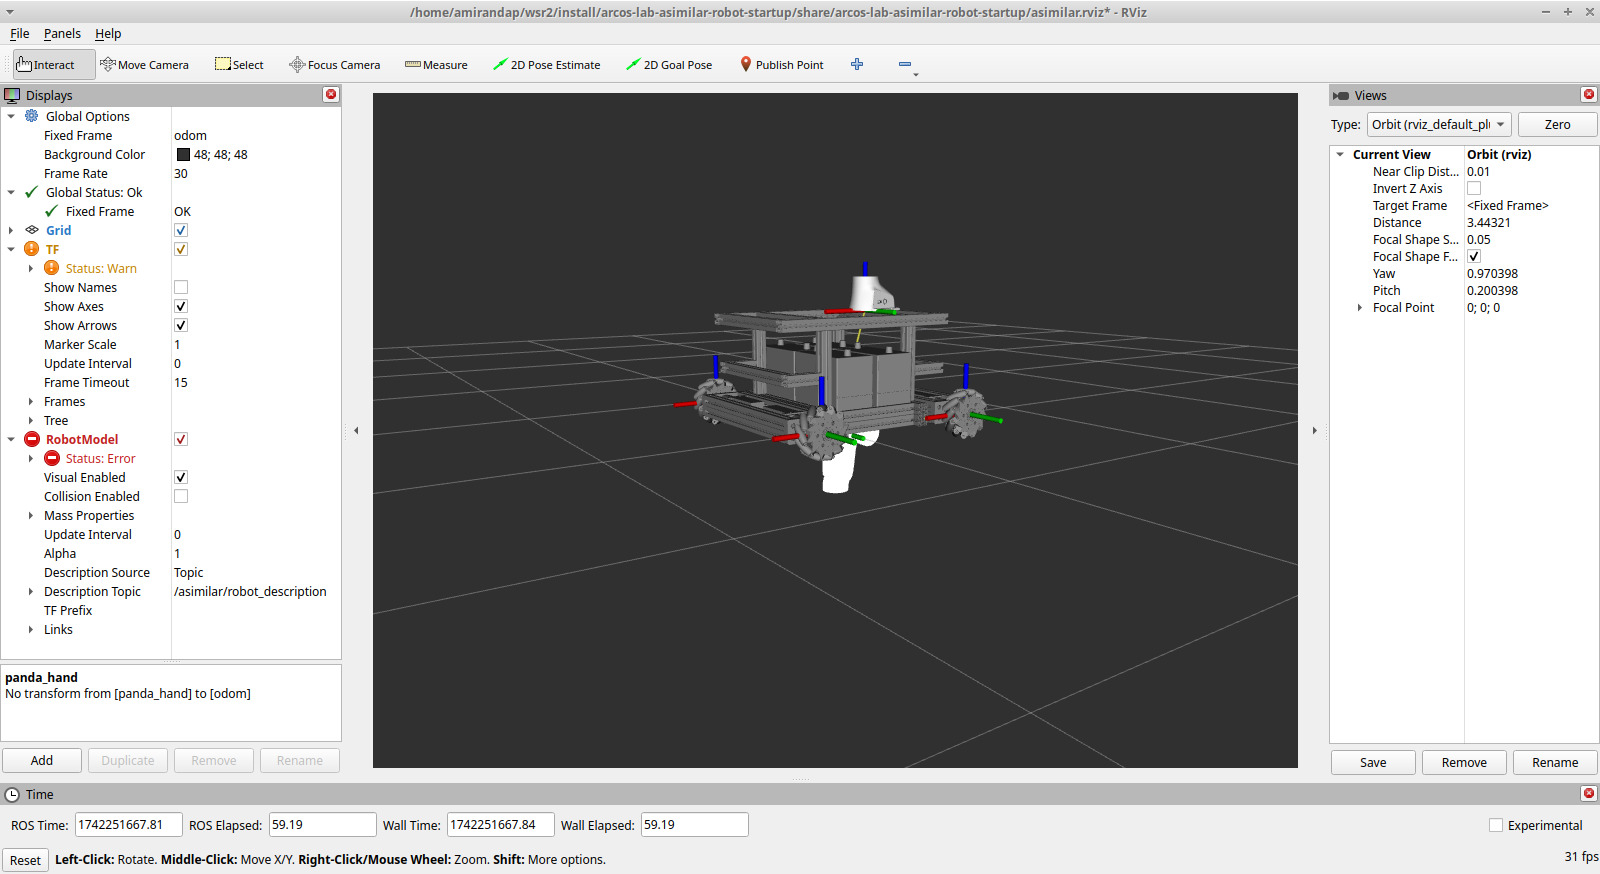Click the Publish Point tool
The image size is (1600, 874).
click(782, 65)
